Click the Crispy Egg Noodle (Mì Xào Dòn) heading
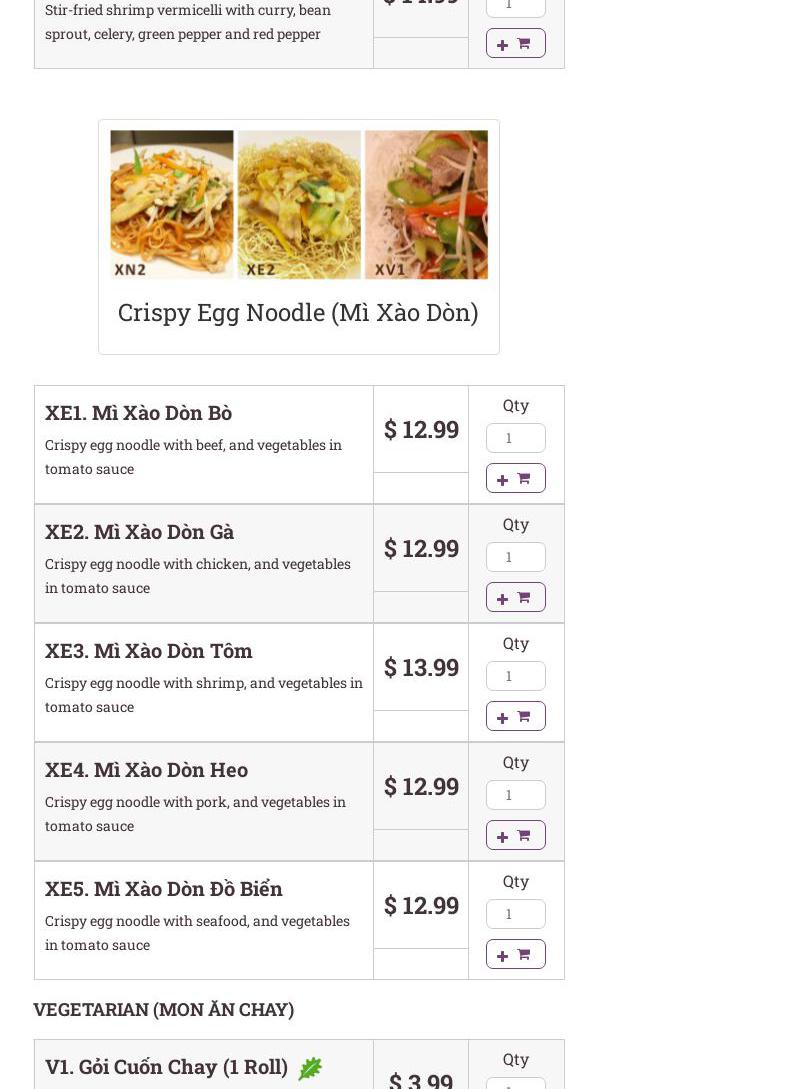 point(298,313)
